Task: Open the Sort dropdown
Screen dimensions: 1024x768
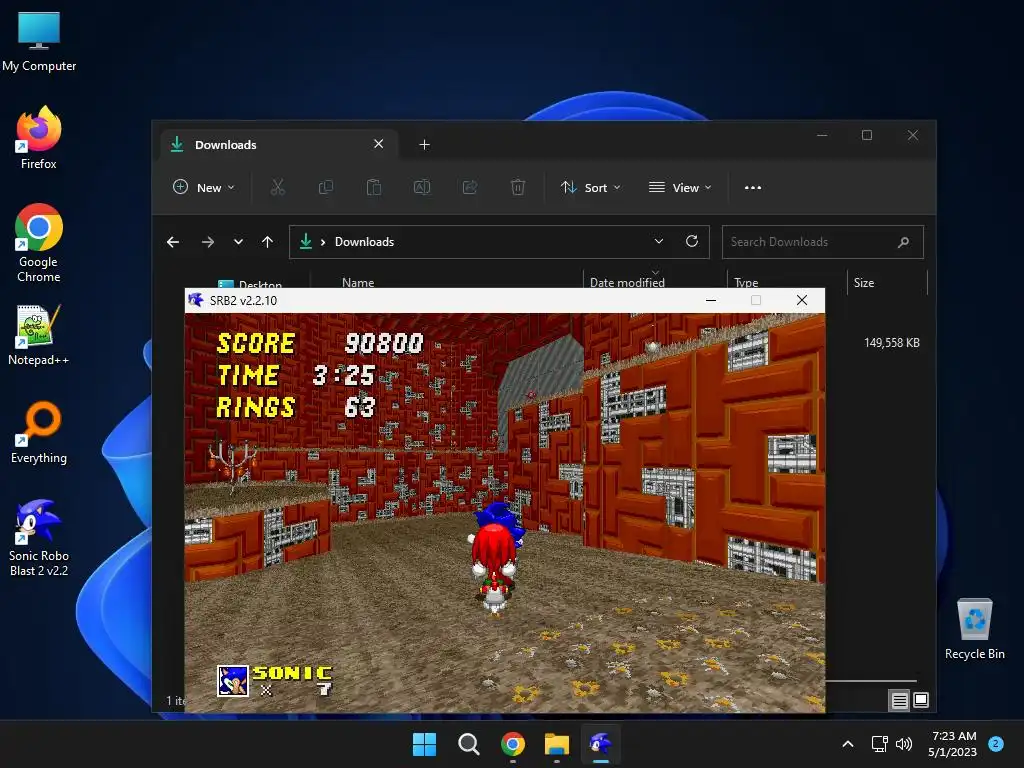Action: click(590, 187)
